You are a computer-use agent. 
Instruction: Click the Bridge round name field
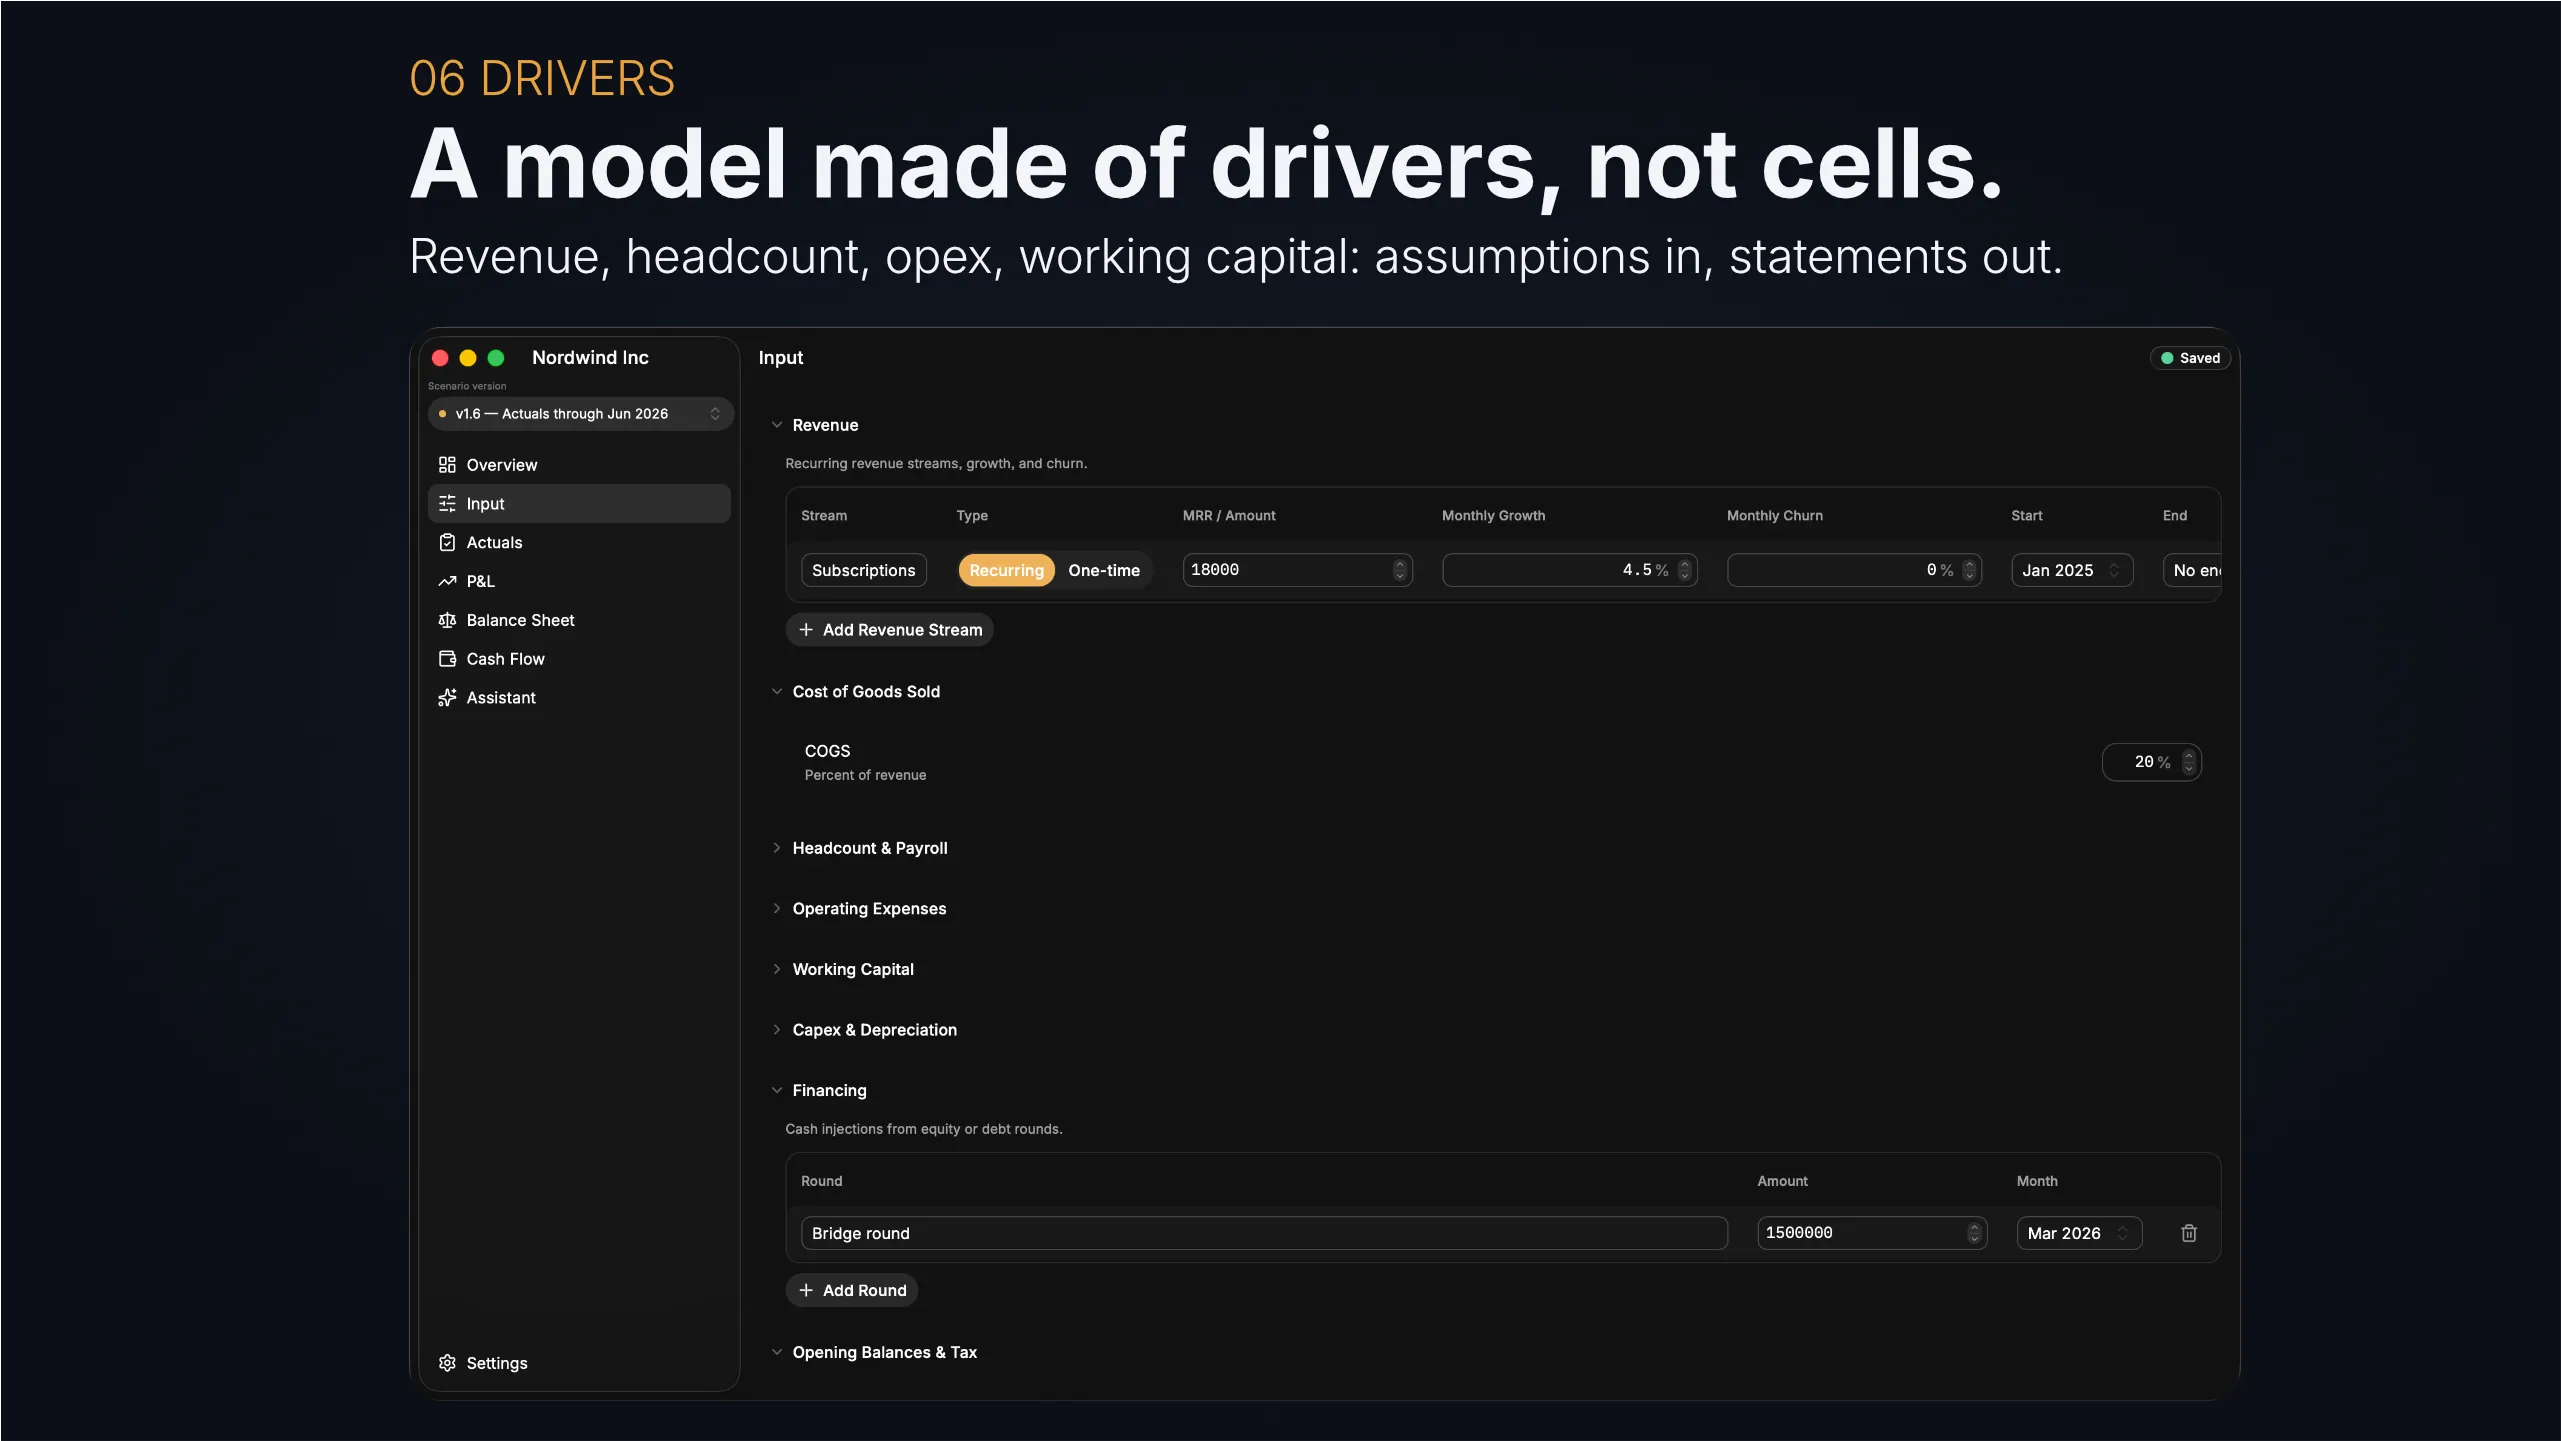pos(1264,1233)
